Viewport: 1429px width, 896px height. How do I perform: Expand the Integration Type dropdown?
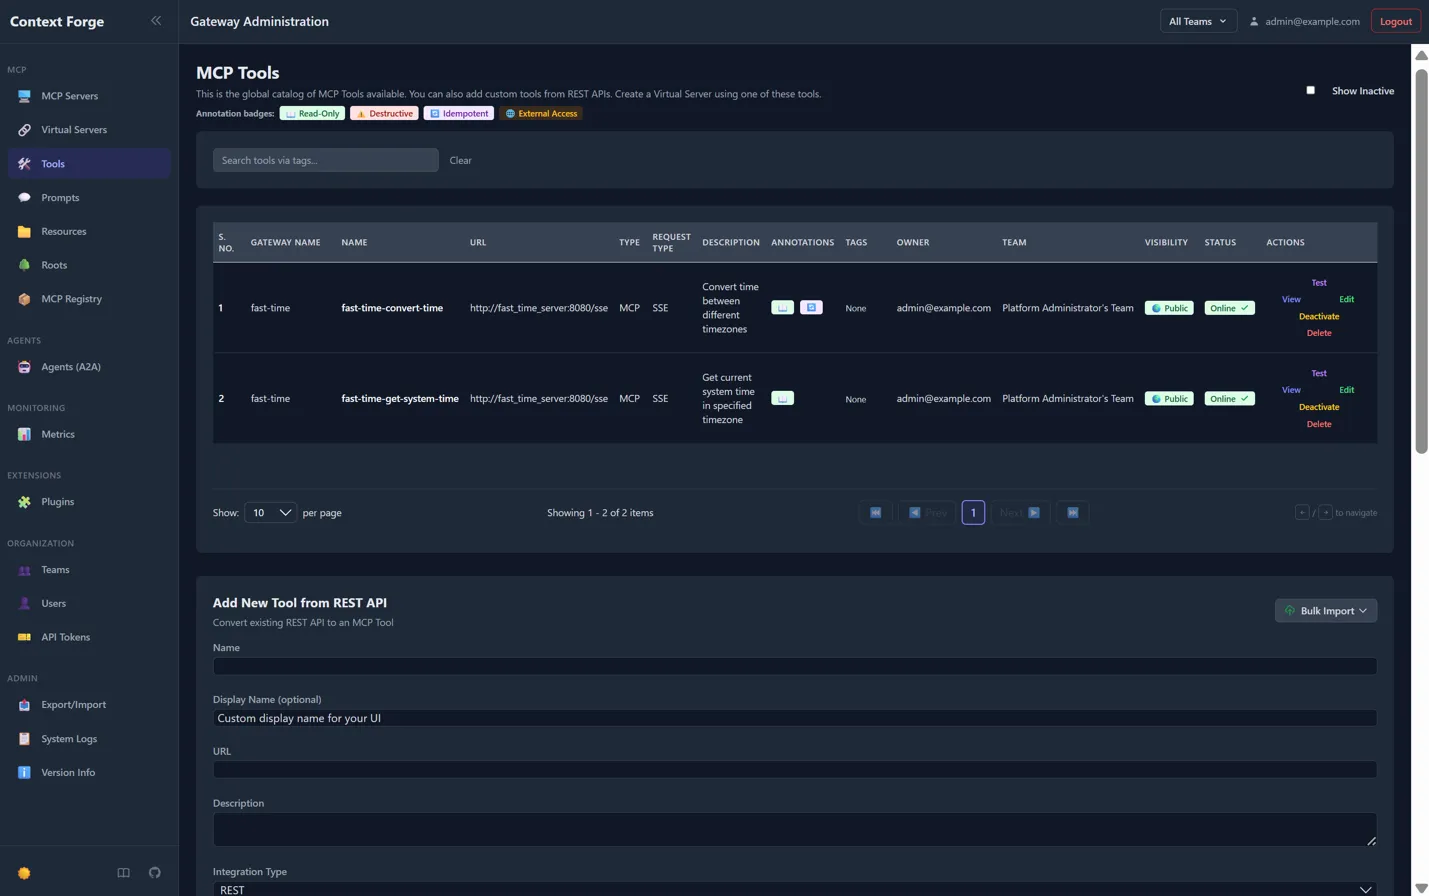(x=794, y=889)
